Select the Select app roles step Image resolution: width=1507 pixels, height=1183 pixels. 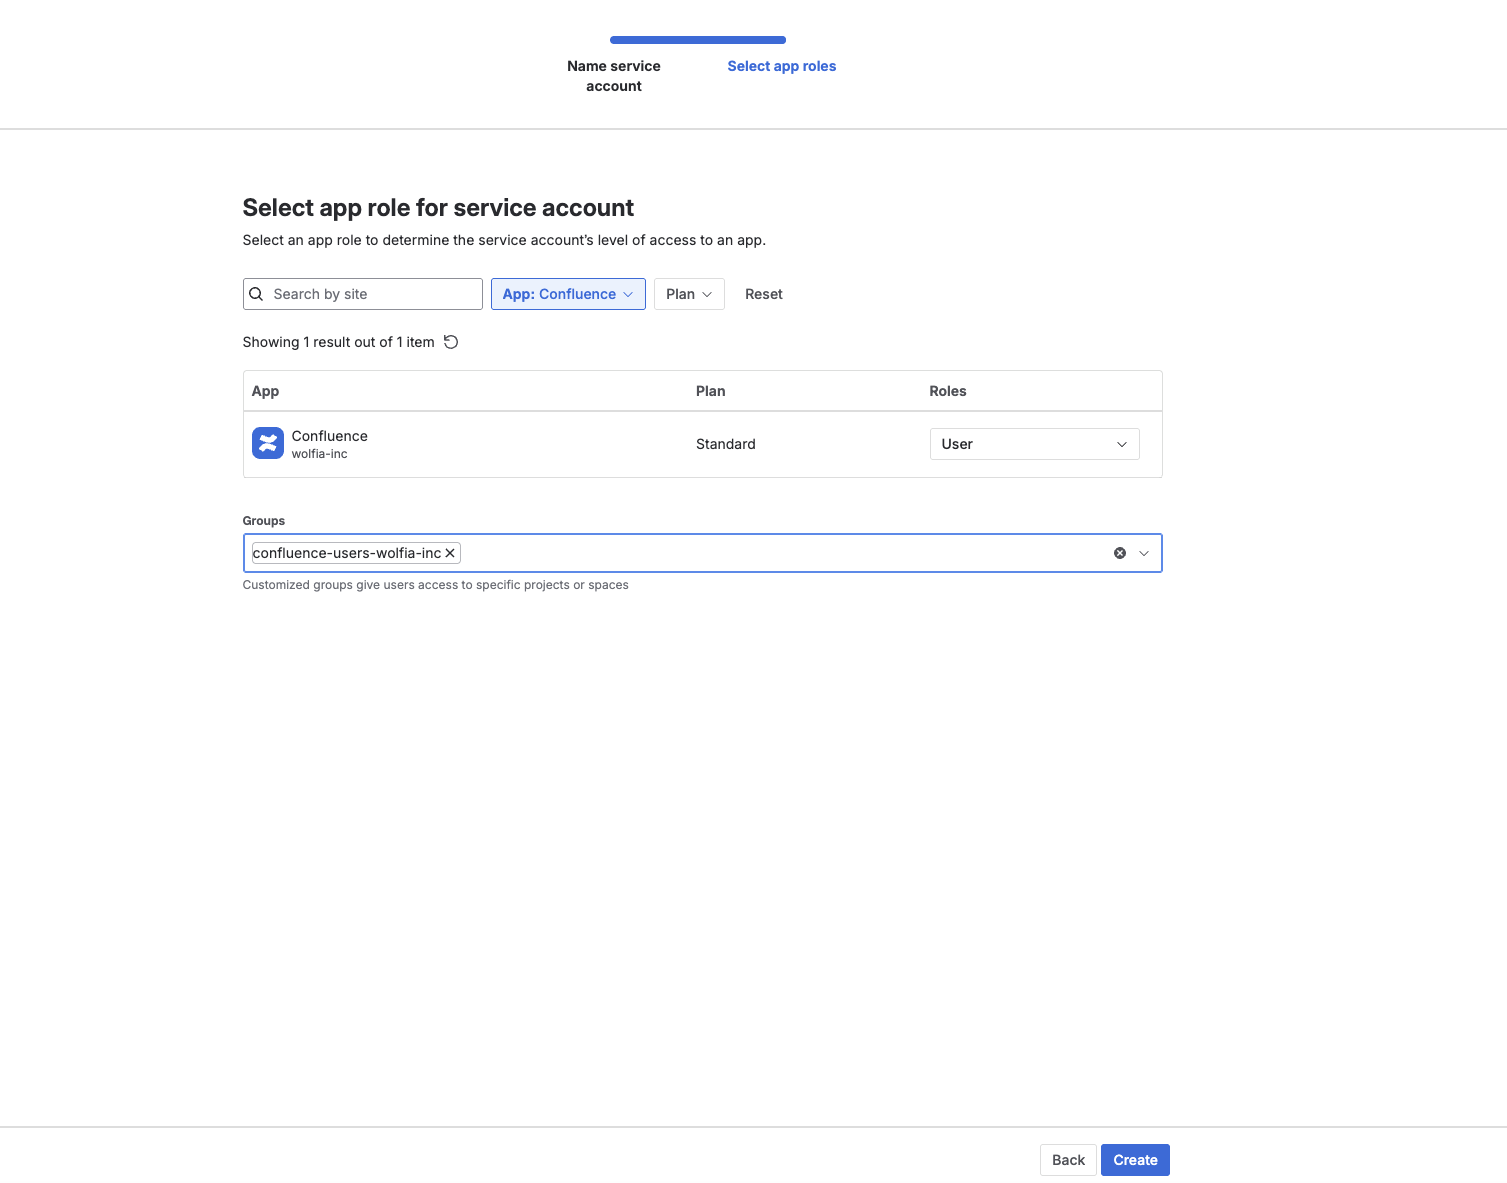[x=782, y=66]
